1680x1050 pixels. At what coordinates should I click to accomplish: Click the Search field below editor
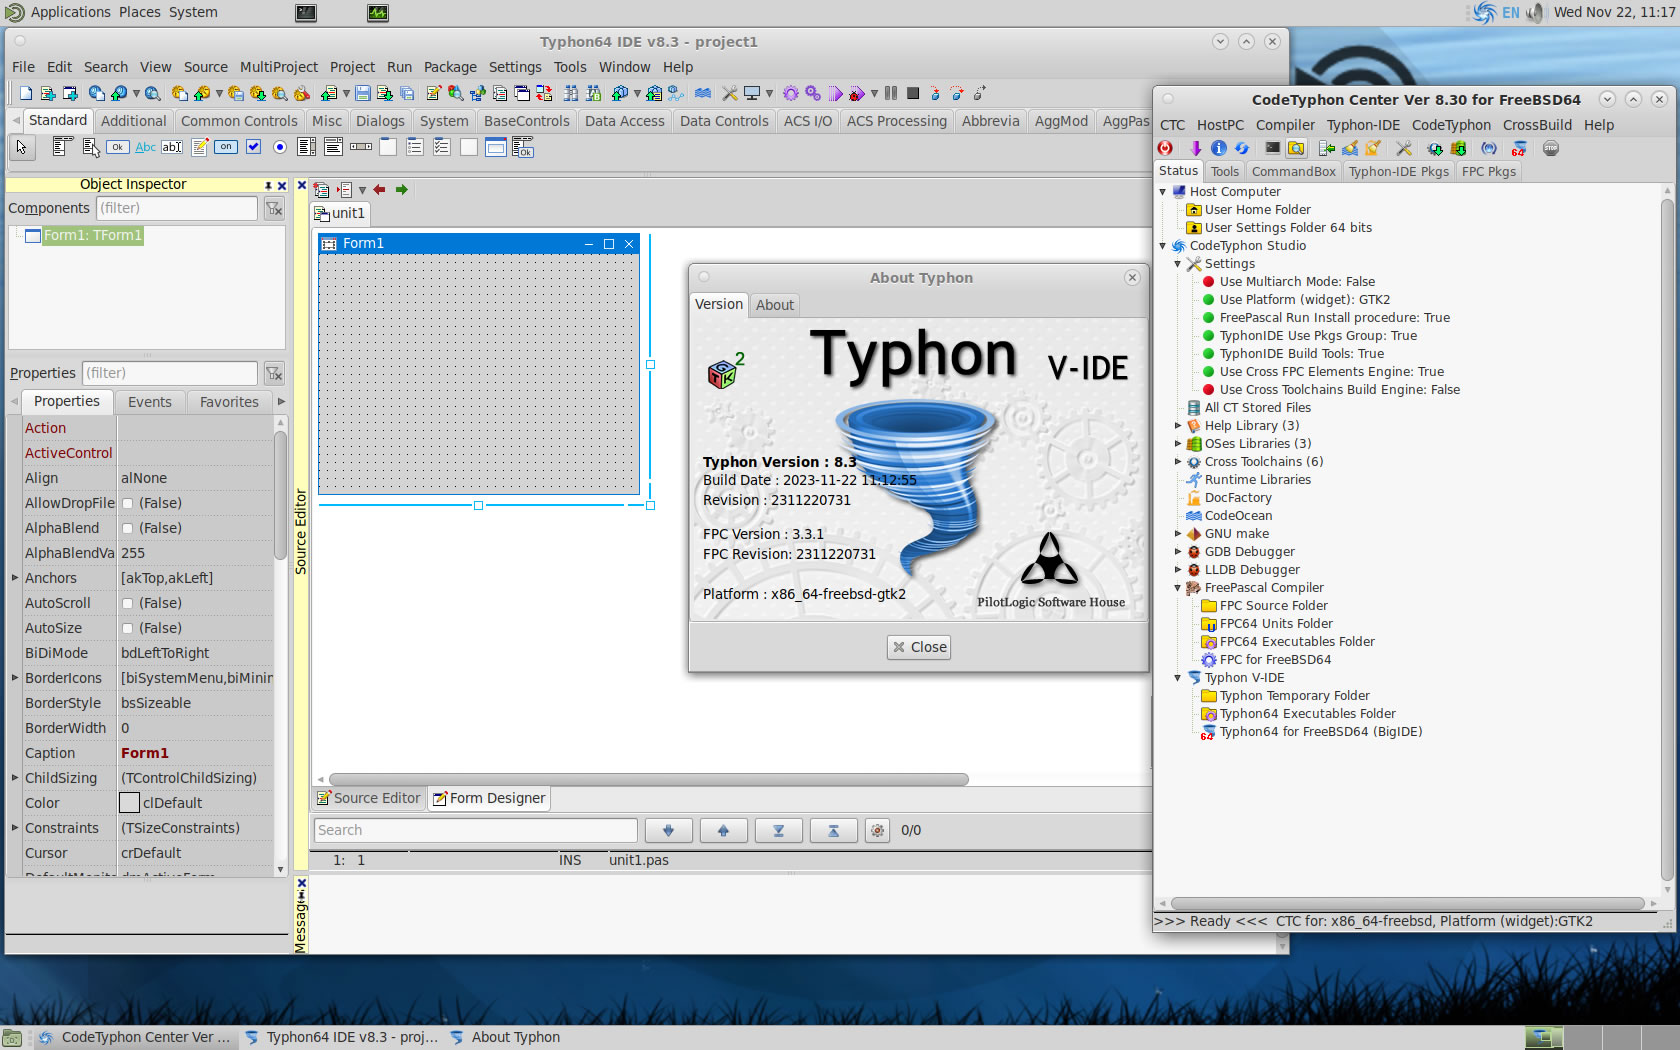pos(475,830)
